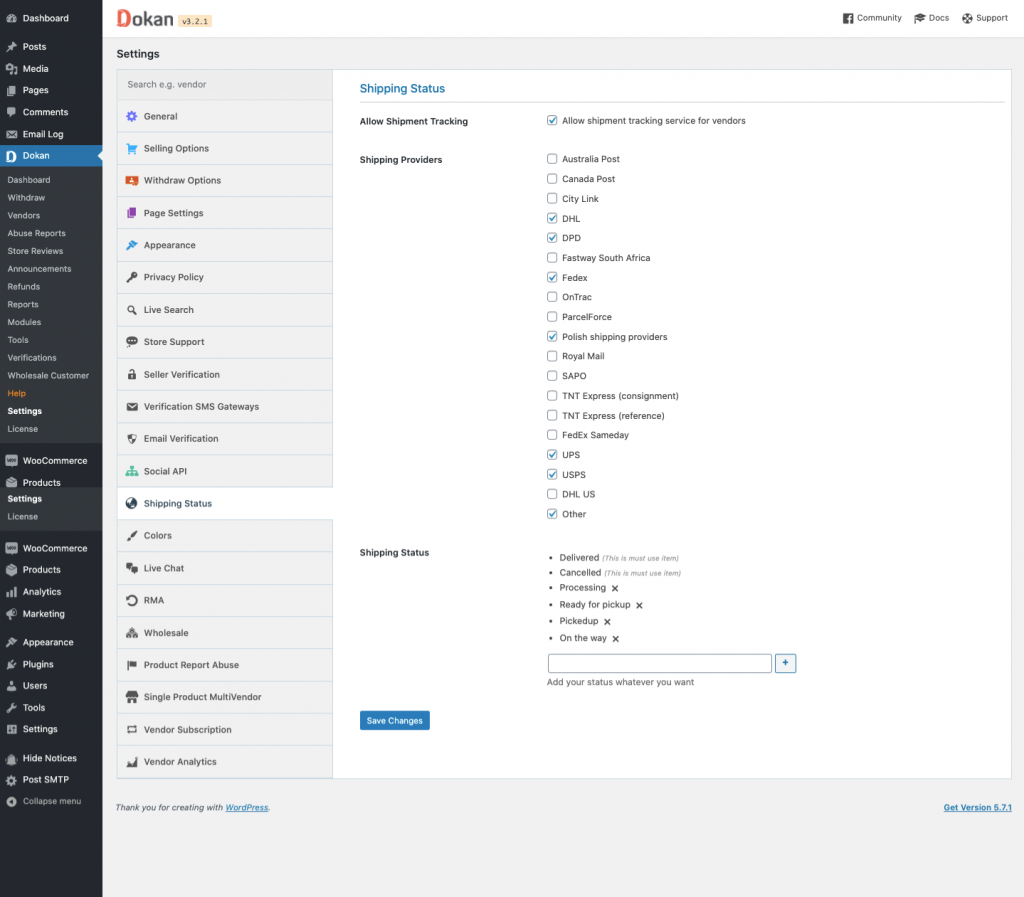The image size is (1024, 897).
Task: Focus the settings search field
Action: [x=225, y=84]
